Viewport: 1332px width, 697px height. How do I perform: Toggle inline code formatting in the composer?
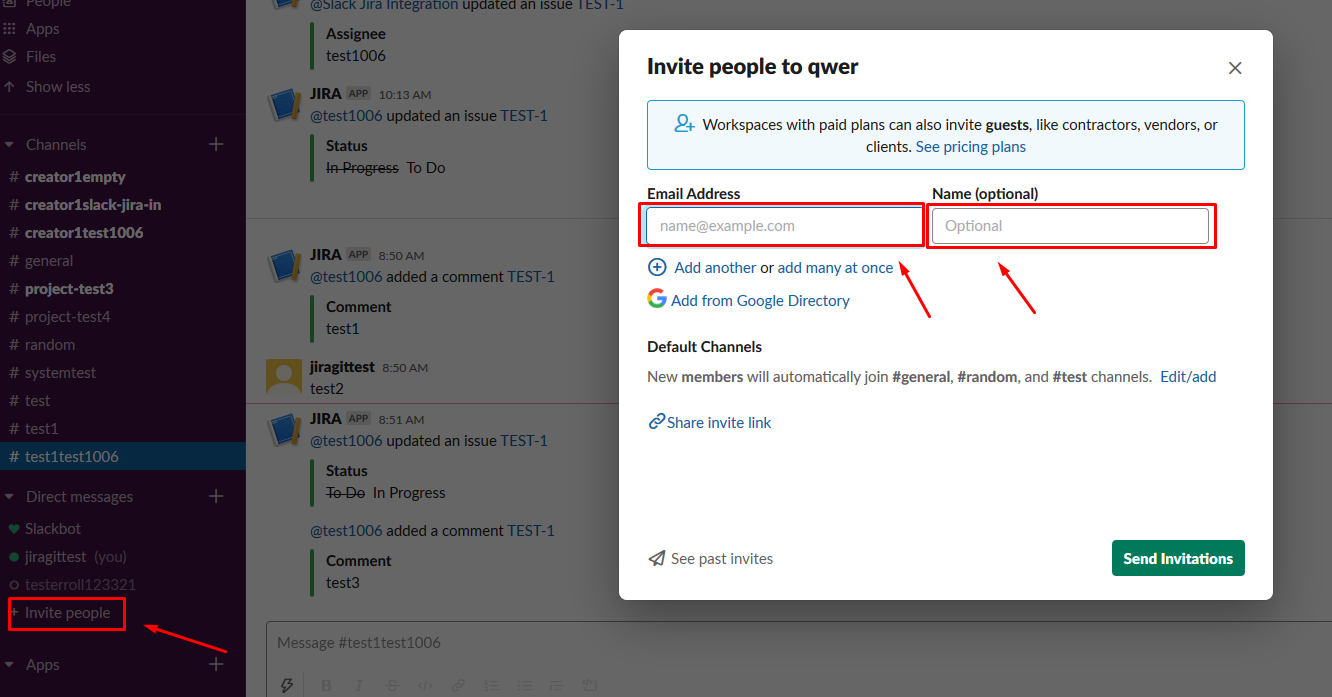(x=424, y=686)
